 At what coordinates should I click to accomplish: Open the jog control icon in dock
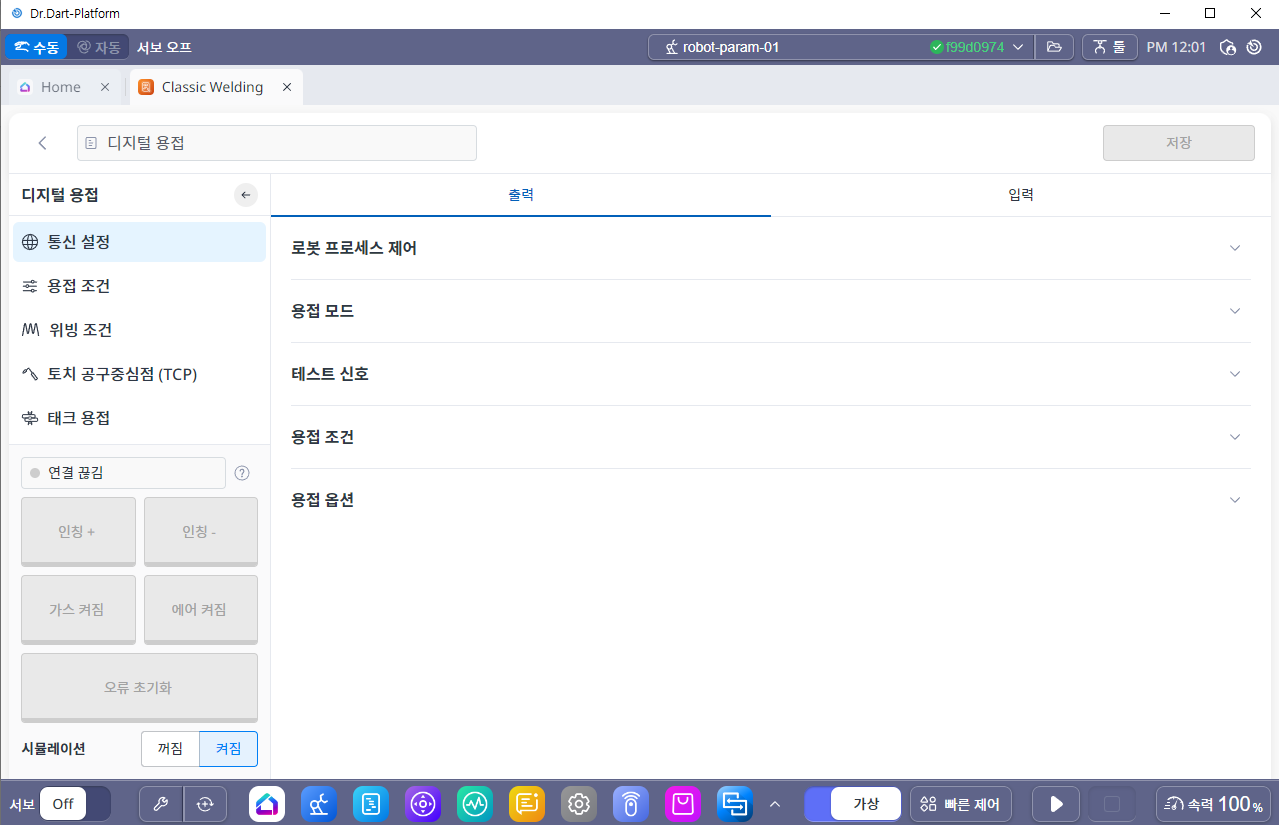pyautogui.click(x=423, y=803)
